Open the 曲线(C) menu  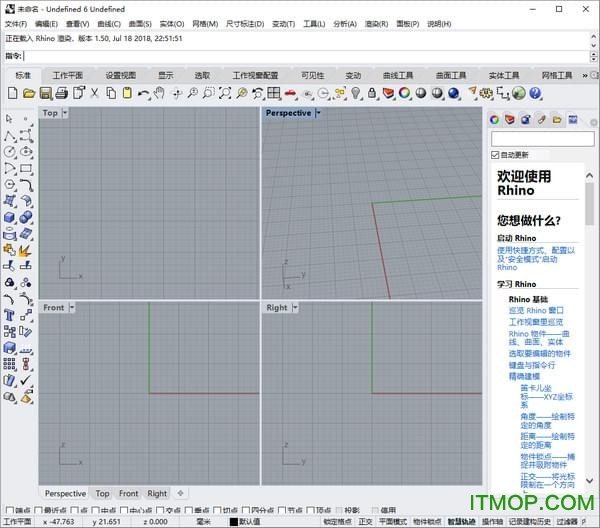pos(109,24)
